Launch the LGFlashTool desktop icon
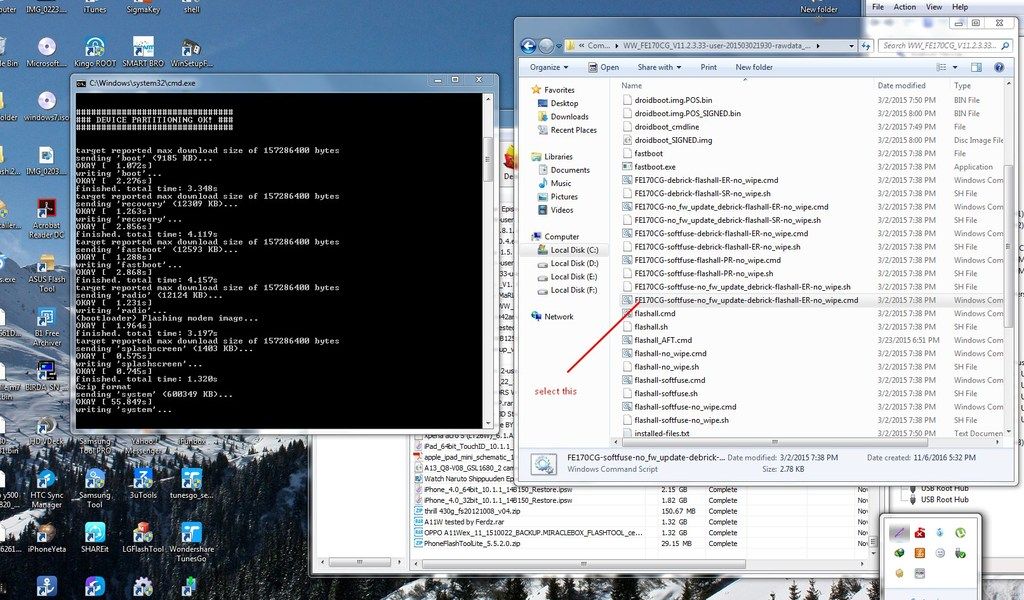Screen dimensions: 1024x600 click(145, 534)
